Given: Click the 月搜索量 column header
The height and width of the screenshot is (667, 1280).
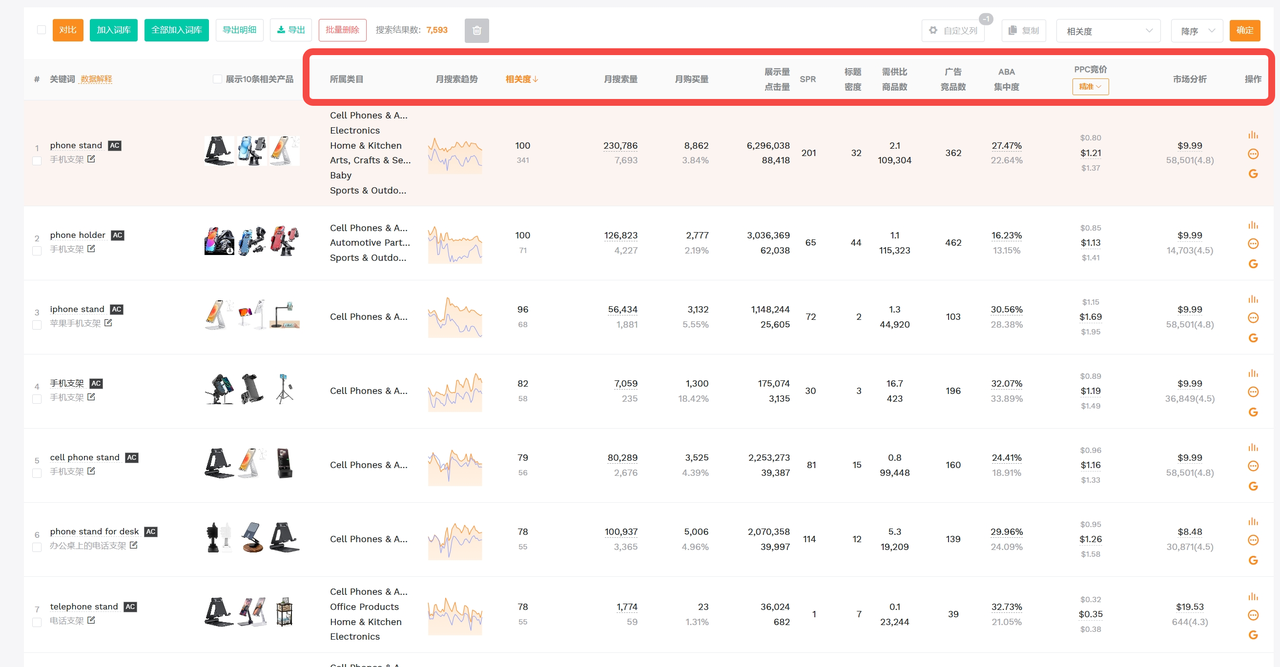Looking at the screenshot, I should pos(620,79).
